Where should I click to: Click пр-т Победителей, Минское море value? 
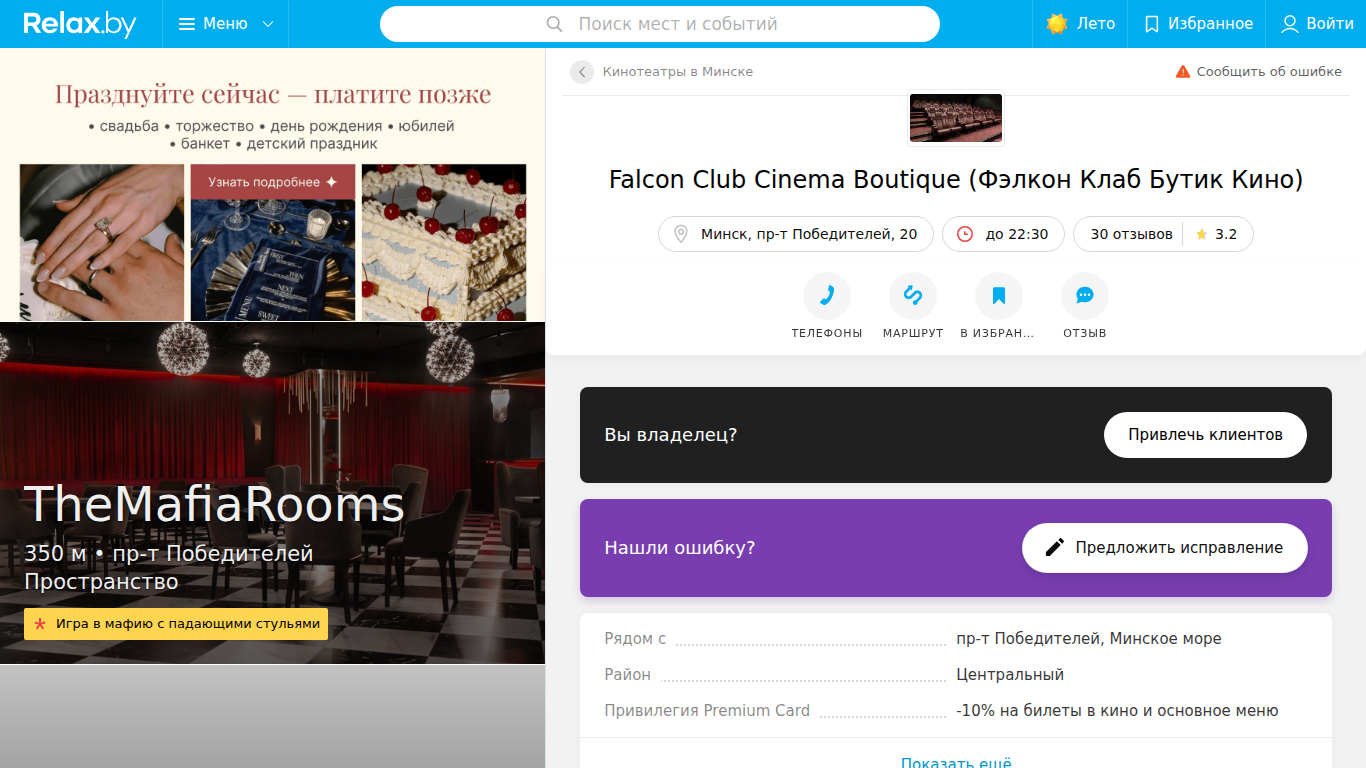[x=1089, y=639]
